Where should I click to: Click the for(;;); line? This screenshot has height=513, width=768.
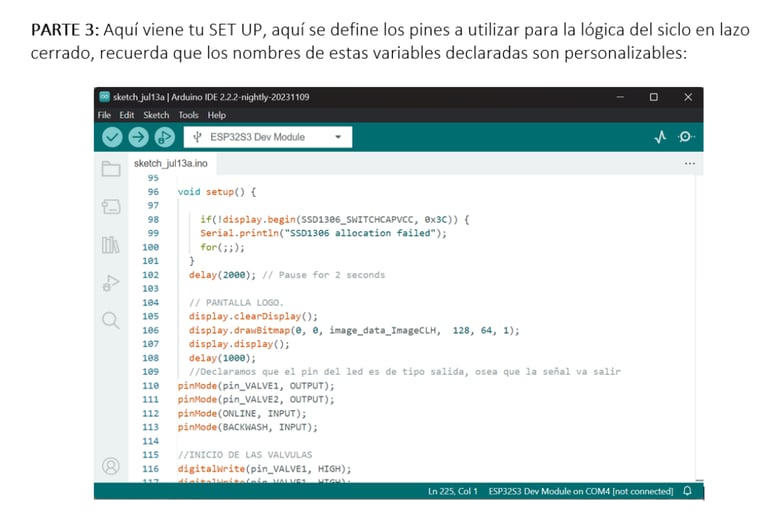click(x=222, y=247)
